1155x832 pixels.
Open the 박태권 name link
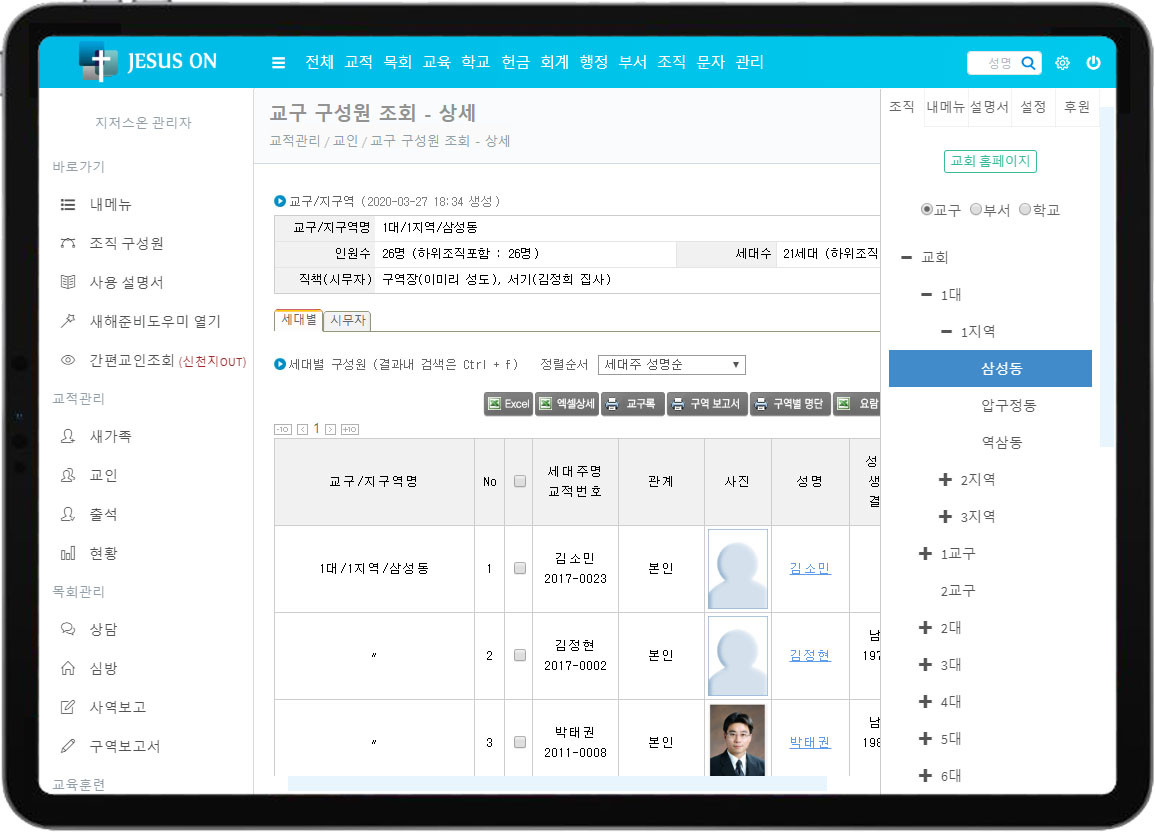pyautogui.click(x=809, y=743)
